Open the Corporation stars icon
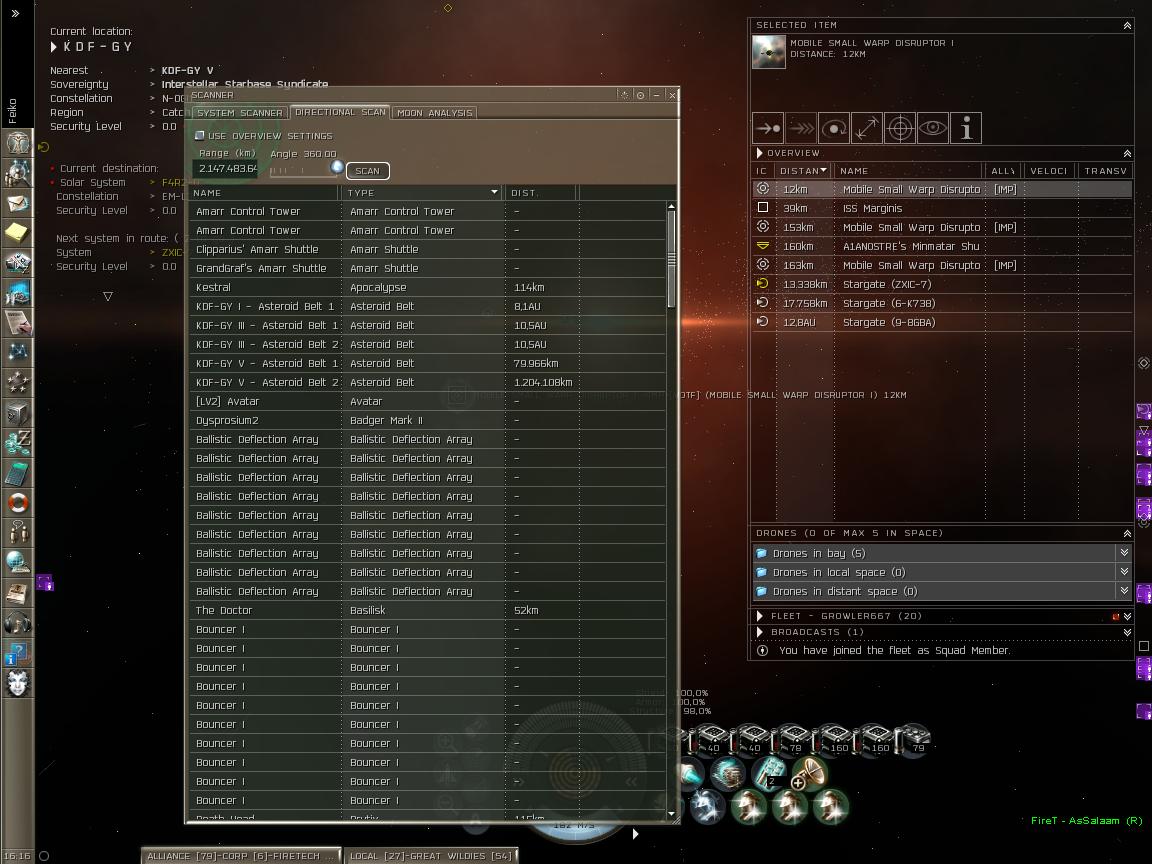This screenshot has height=864, width=1152. 17,384
